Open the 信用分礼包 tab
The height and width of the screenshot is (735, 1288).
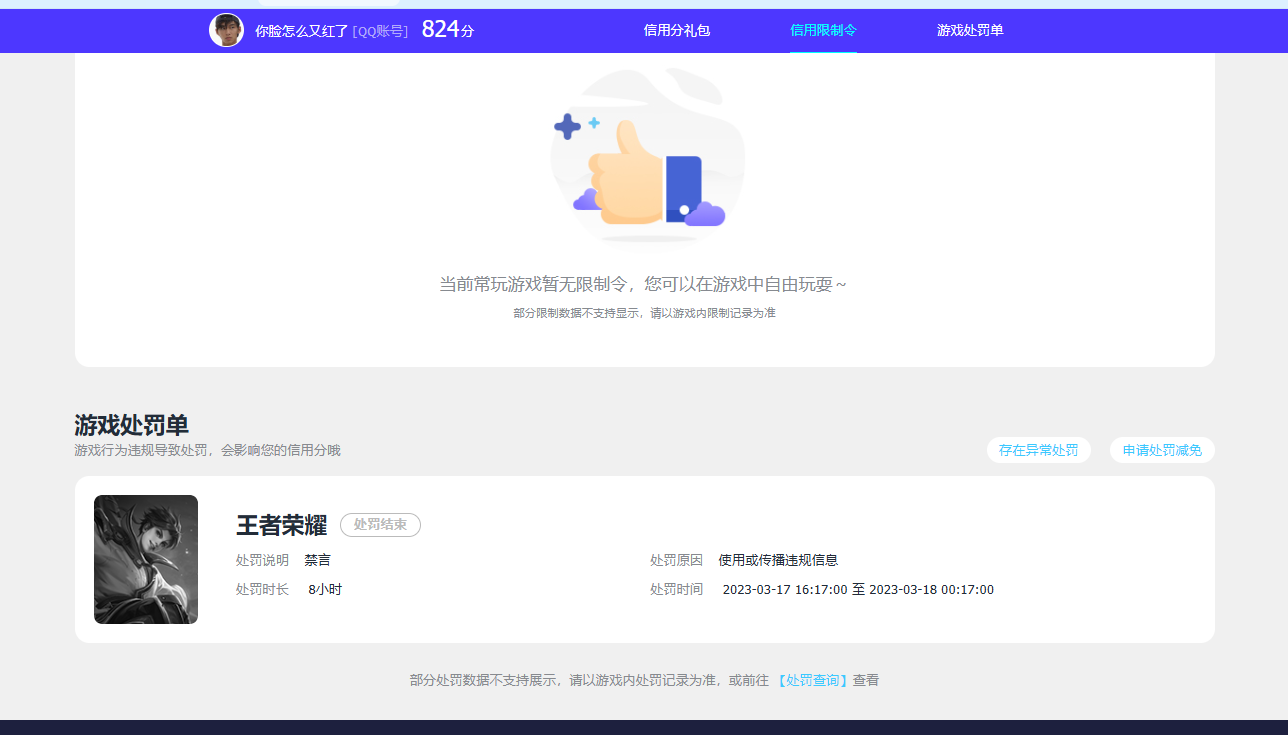[x=677, y=30]
